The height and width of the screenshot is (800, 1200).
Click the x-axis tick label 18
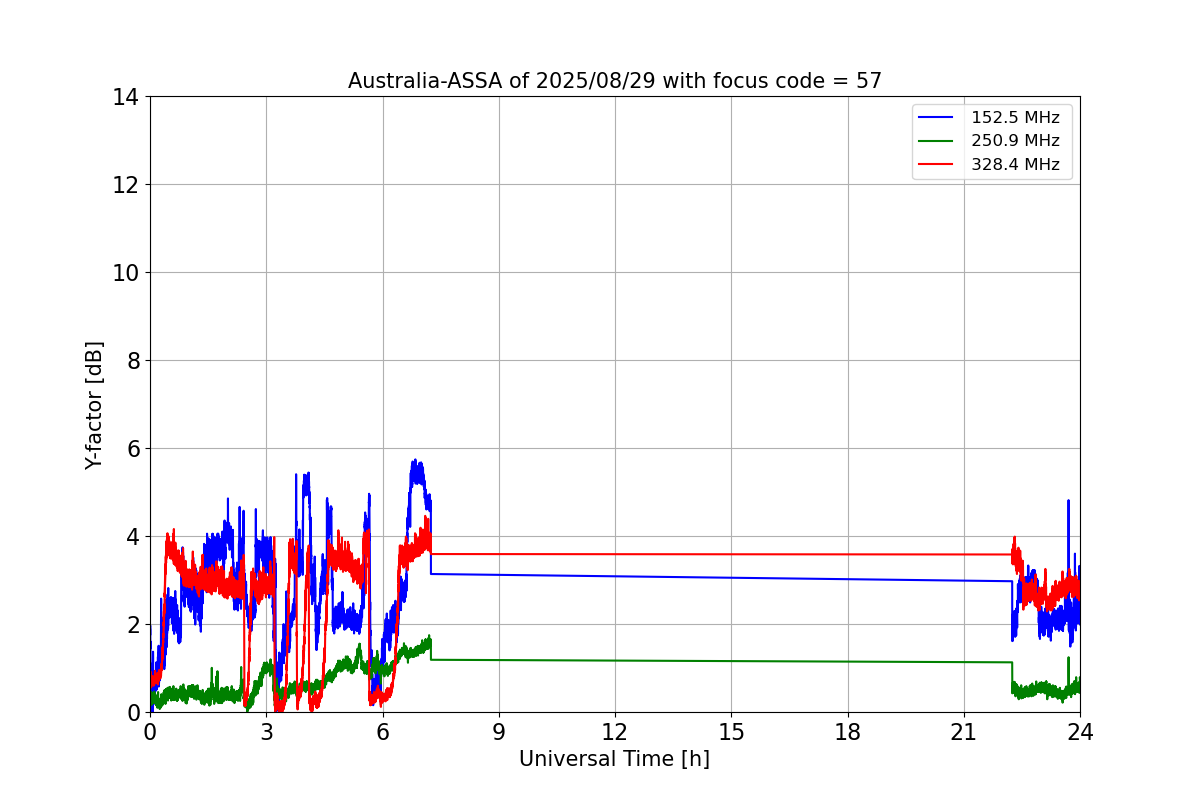point(848,732)
